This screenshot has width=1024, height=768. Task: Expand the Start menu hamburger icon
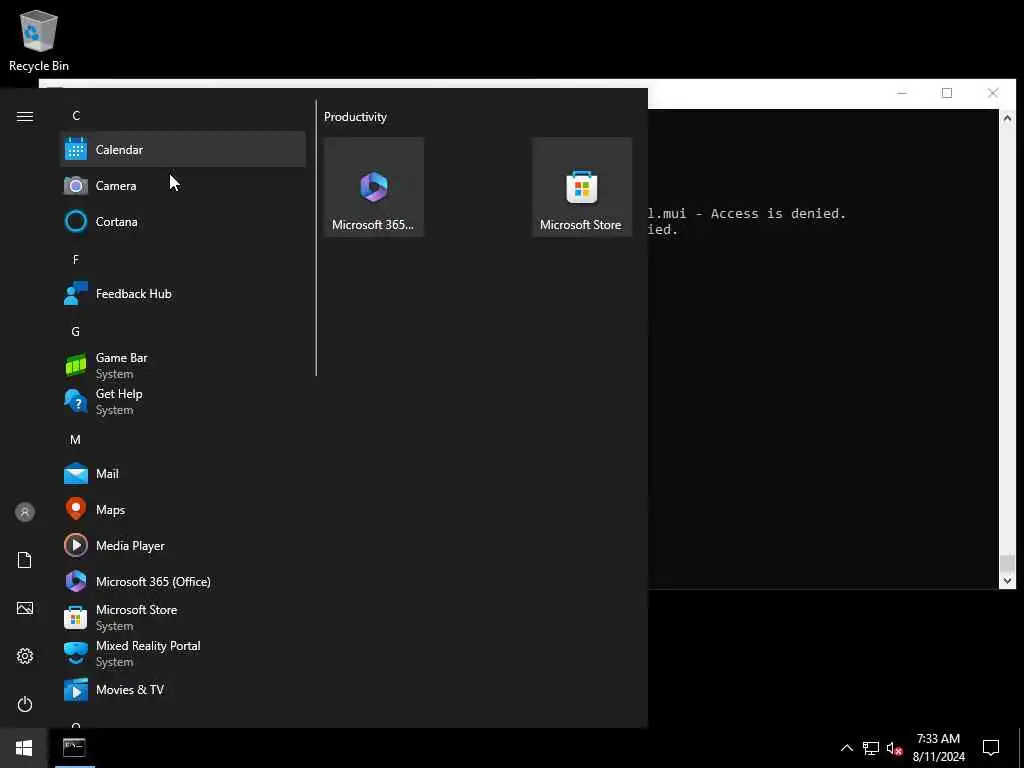25,116
